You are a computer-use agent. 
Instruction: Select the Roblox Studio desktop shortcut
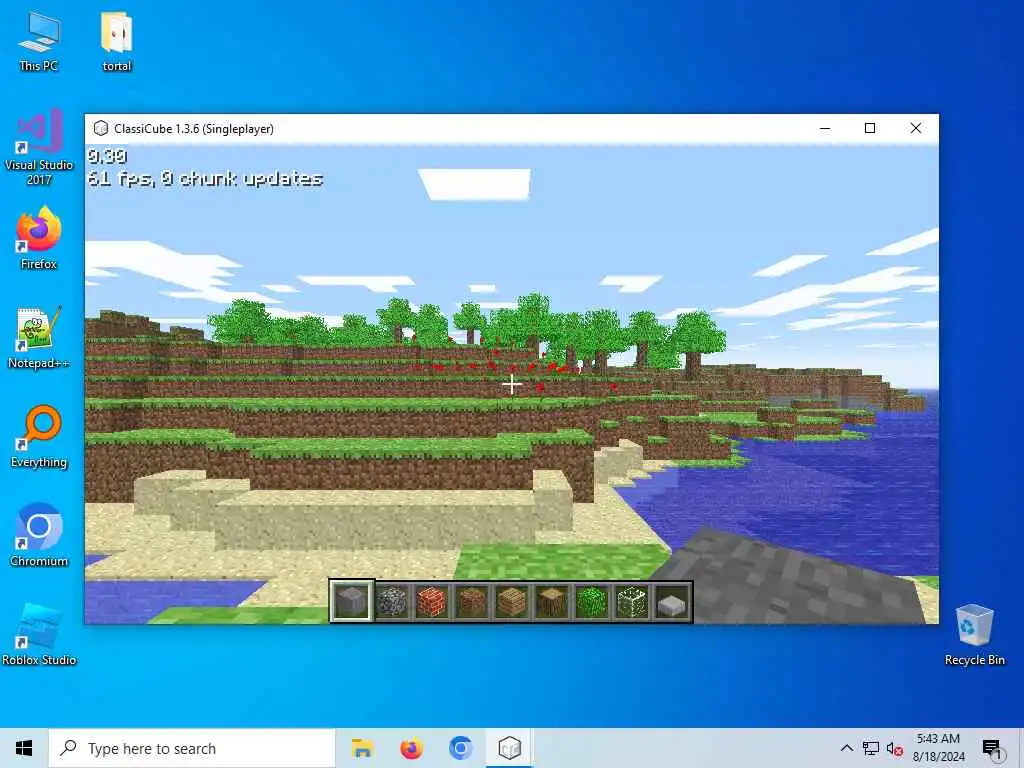pyautogui.click(x=39, y=635)
